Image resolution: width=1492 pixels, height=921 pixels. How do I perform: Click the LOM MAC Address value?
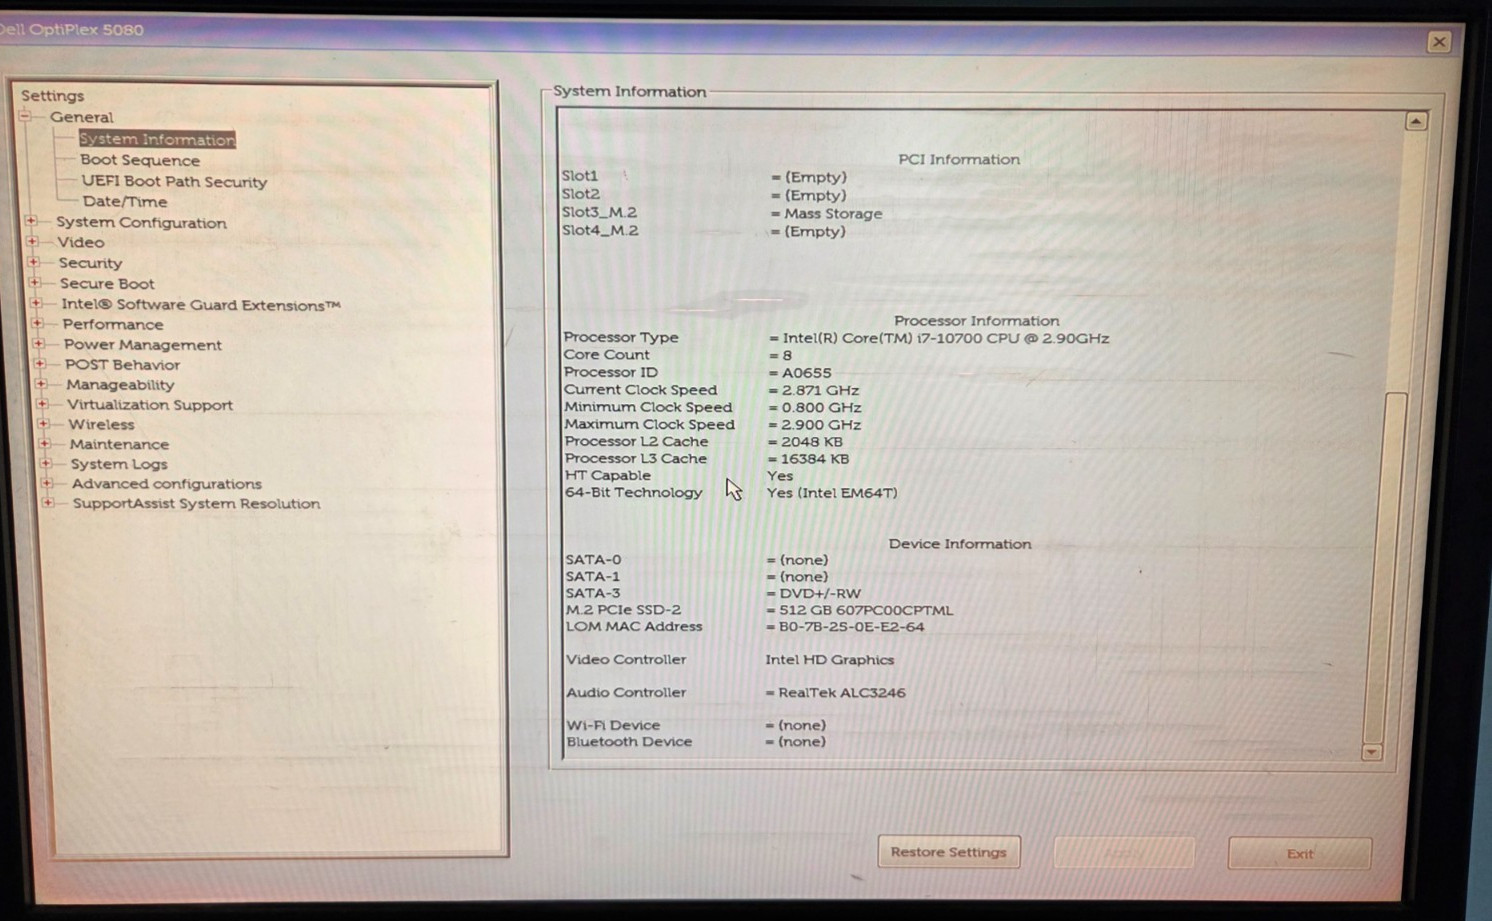tap(852, 627)
